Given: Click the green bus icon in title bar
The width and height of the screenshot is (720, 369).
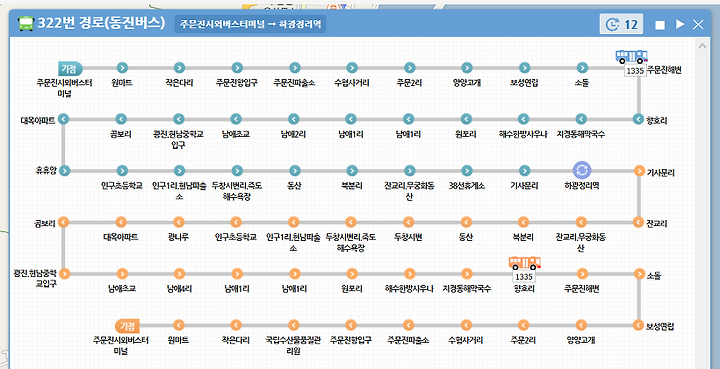Looking at the screenshot, I should [26, 23].
